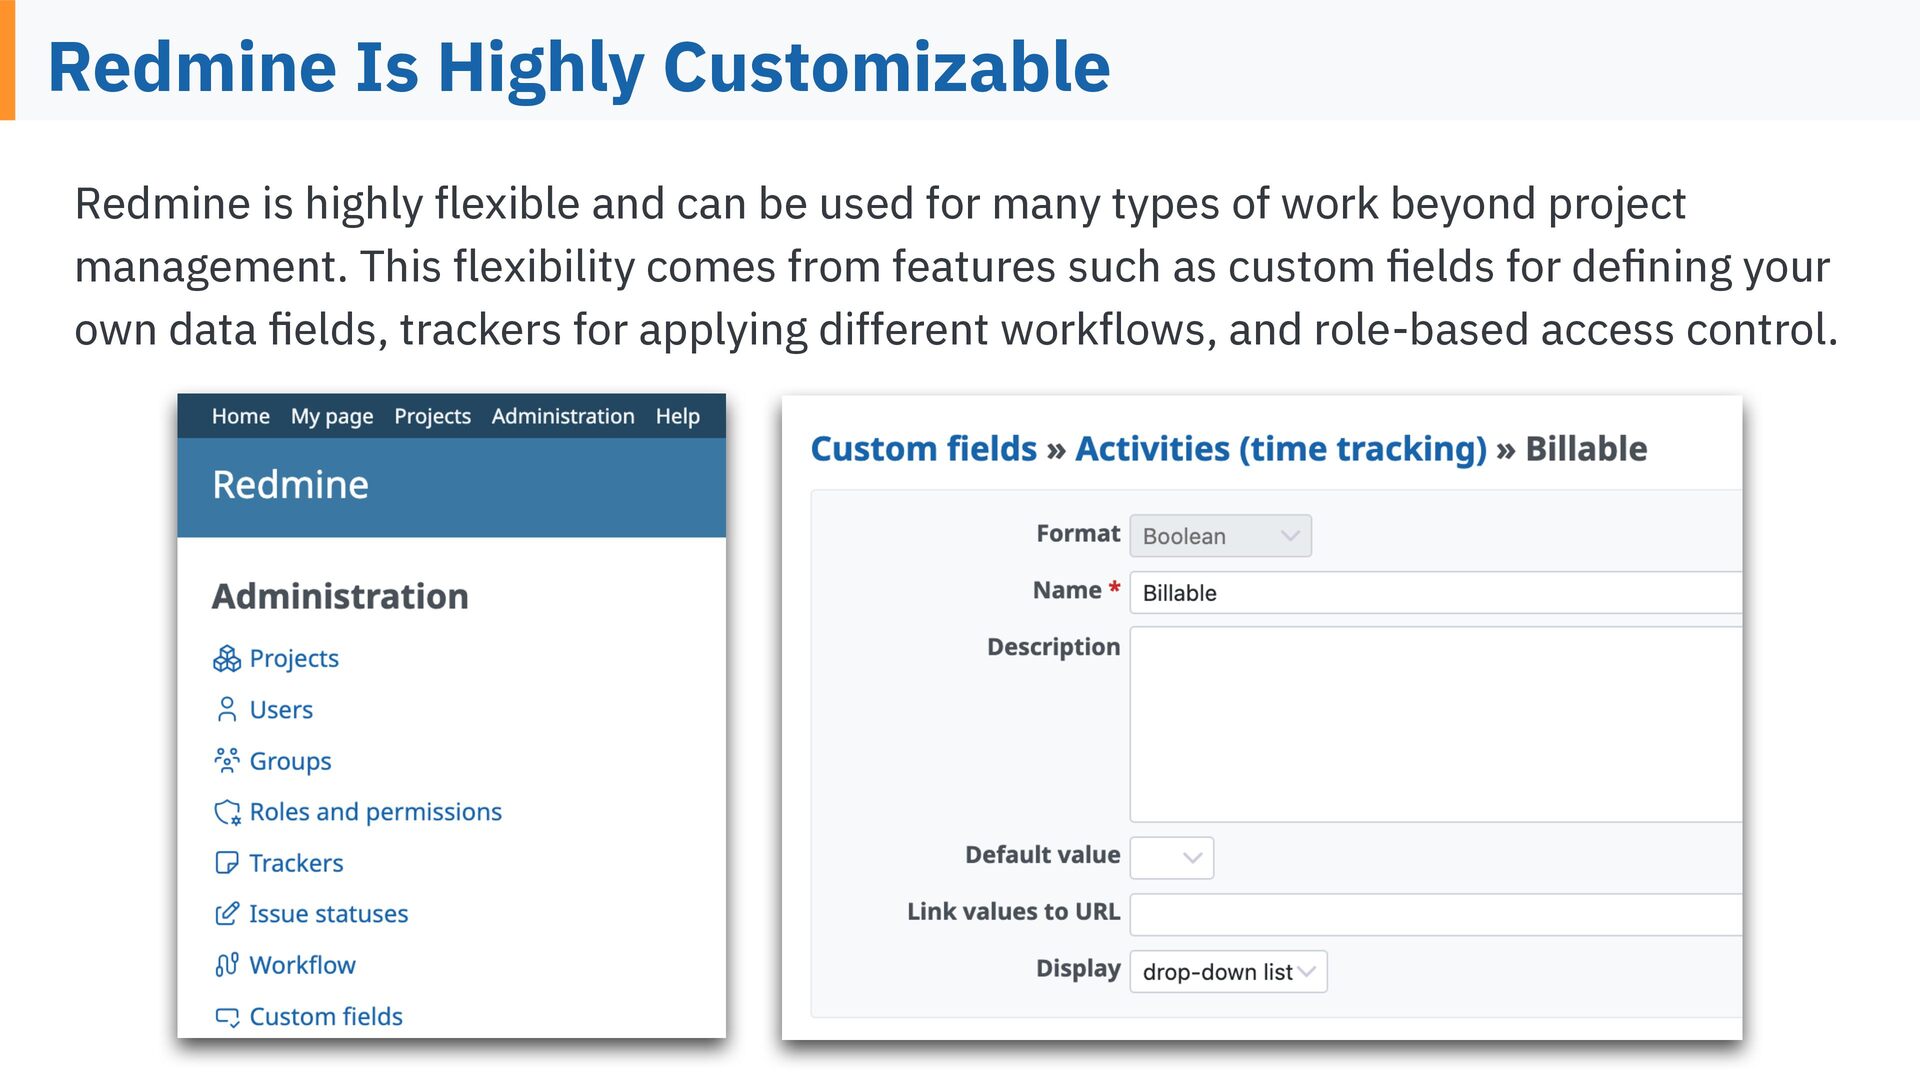Open the Format Boolean dropdown

coord(1220,536)
